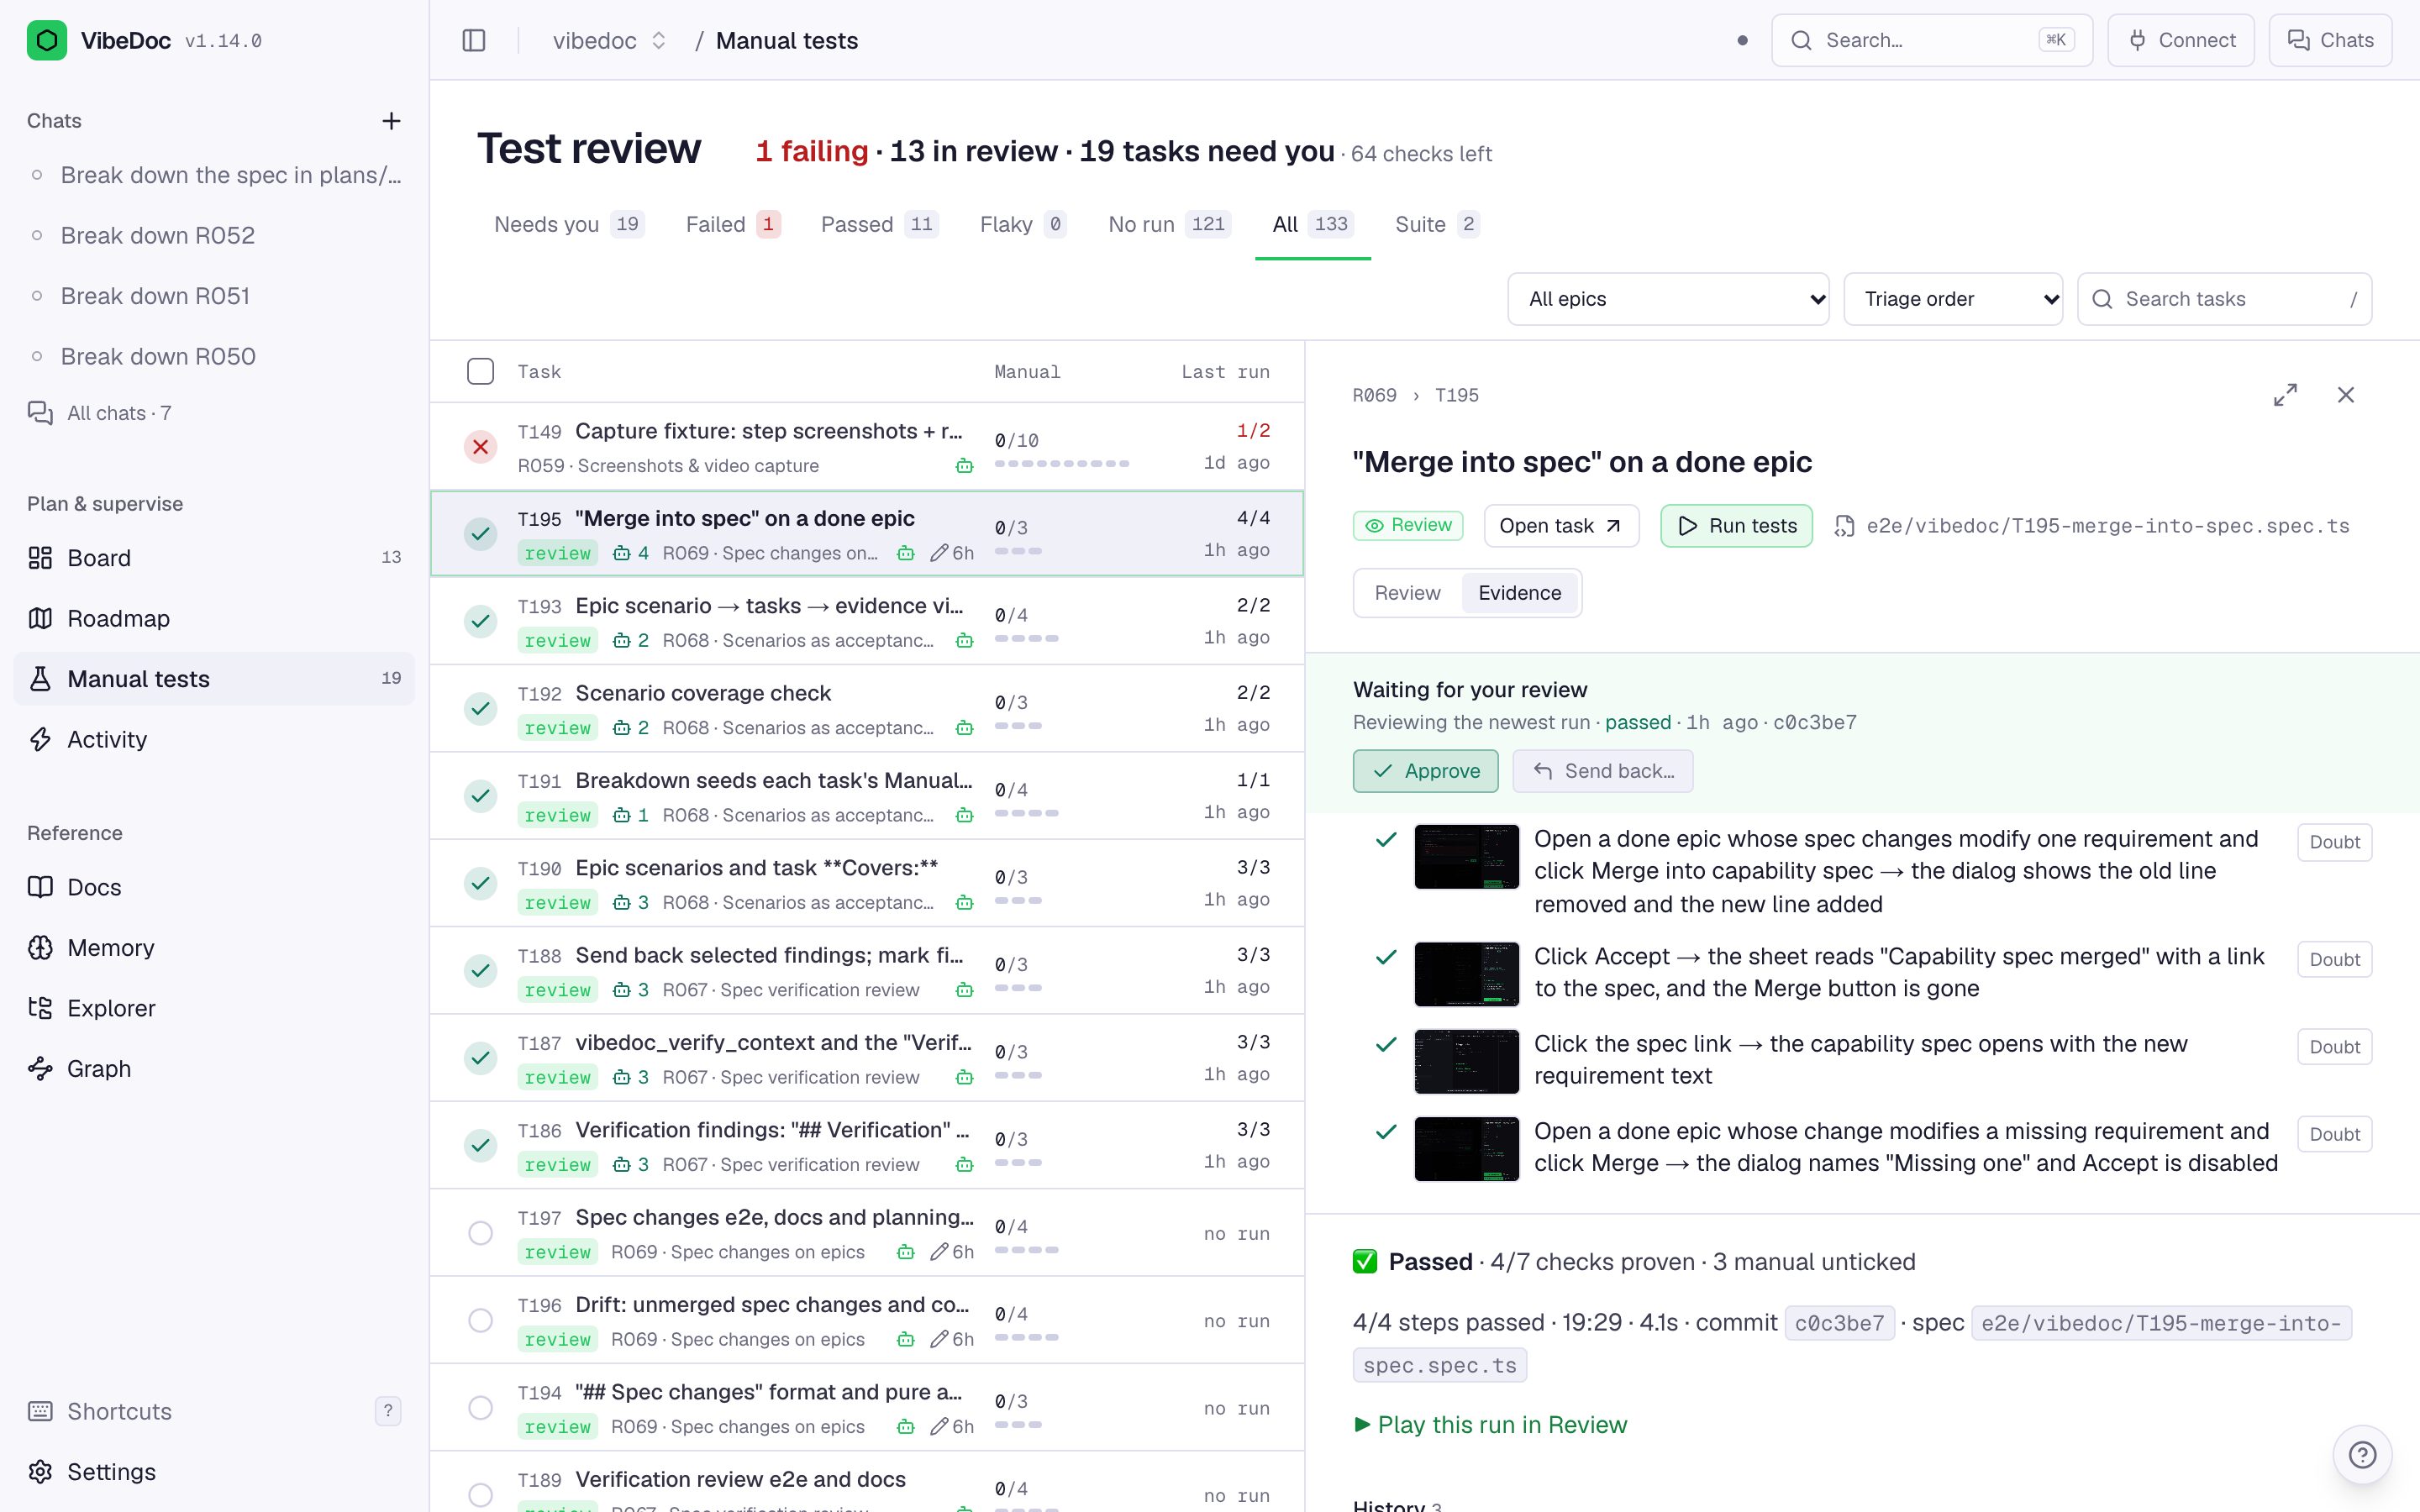Image resolution: width=2420 pixels, height=1512 pixels.
Task: Open Settings in the sidebar
Action: (214, 1471)
